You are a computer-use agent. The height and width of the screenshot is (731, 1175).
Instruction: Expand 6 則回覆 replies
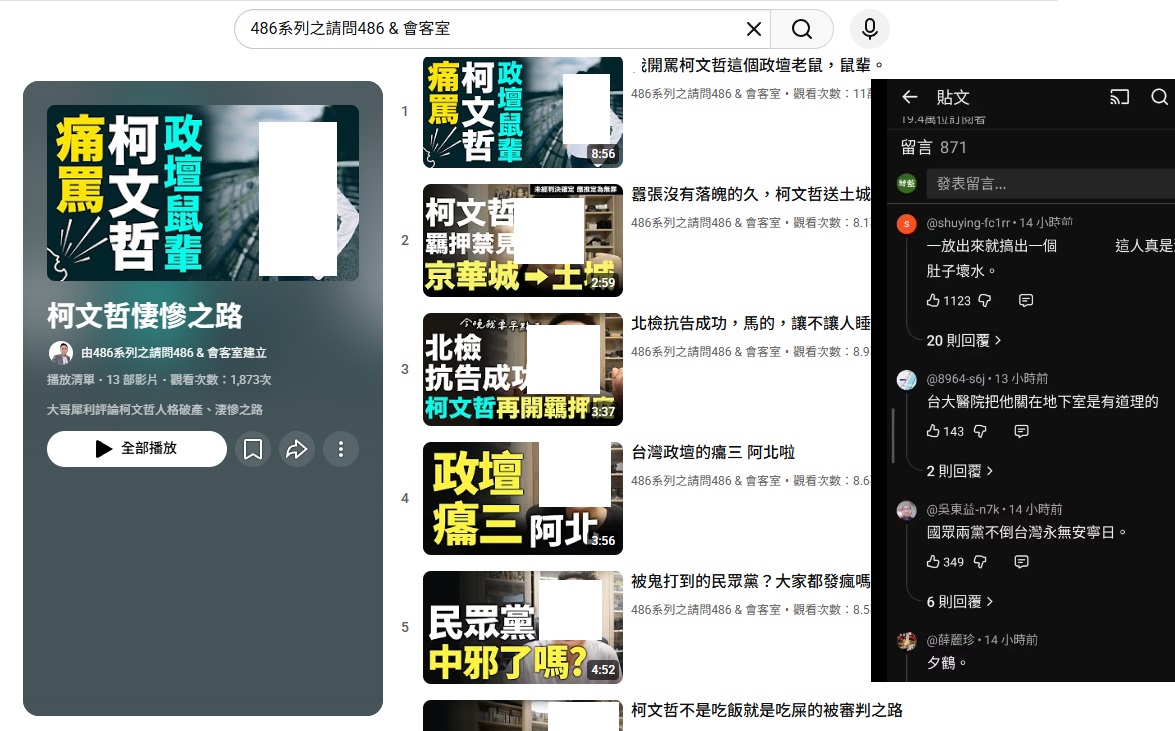point(959,602)
